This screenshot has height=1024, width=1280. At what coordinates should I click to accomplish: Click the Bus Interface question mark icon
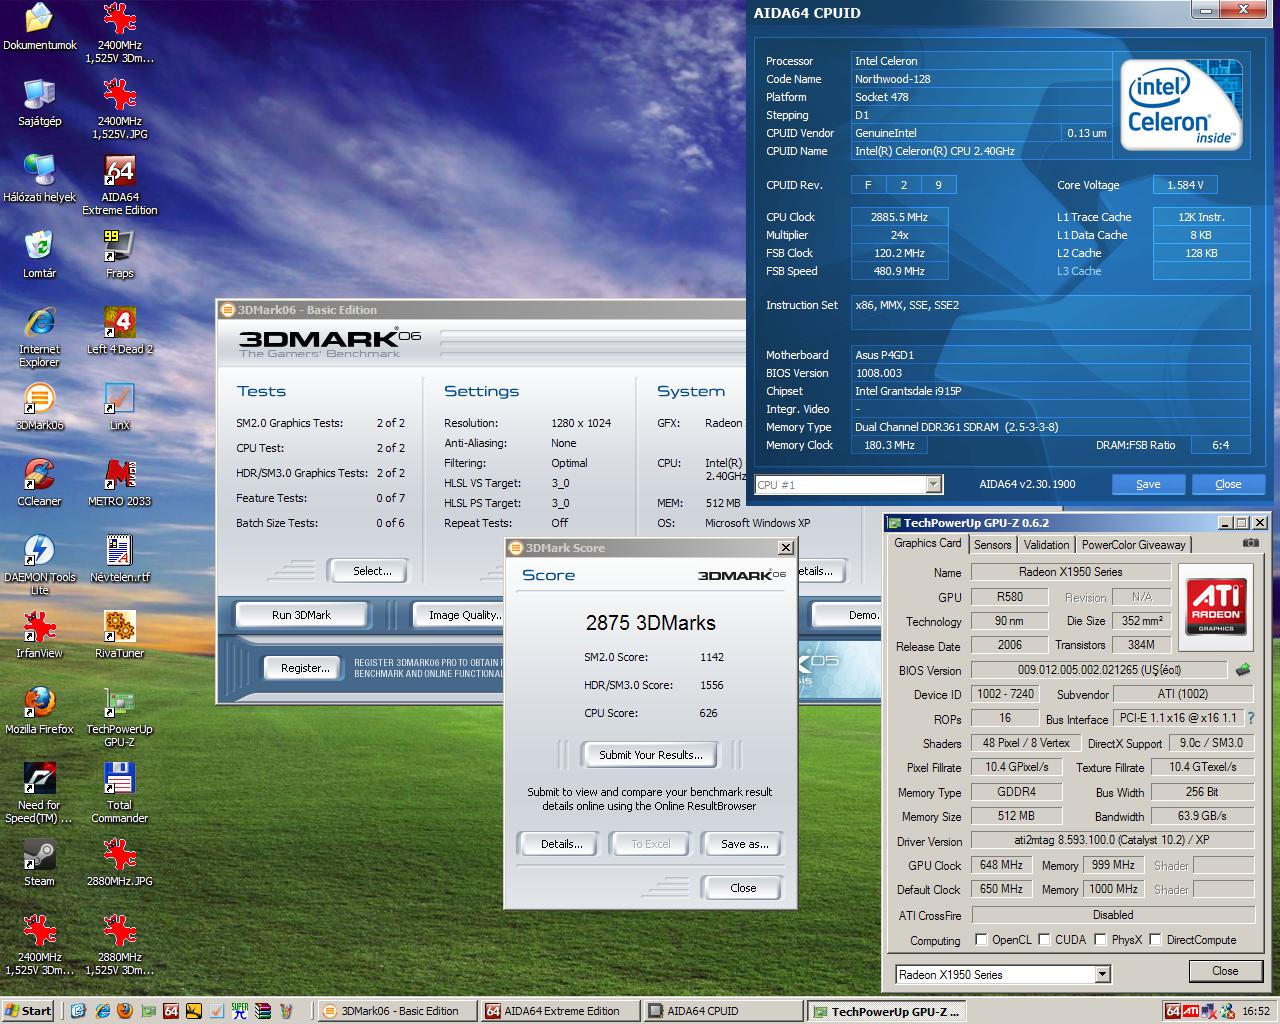point(1250,718)
